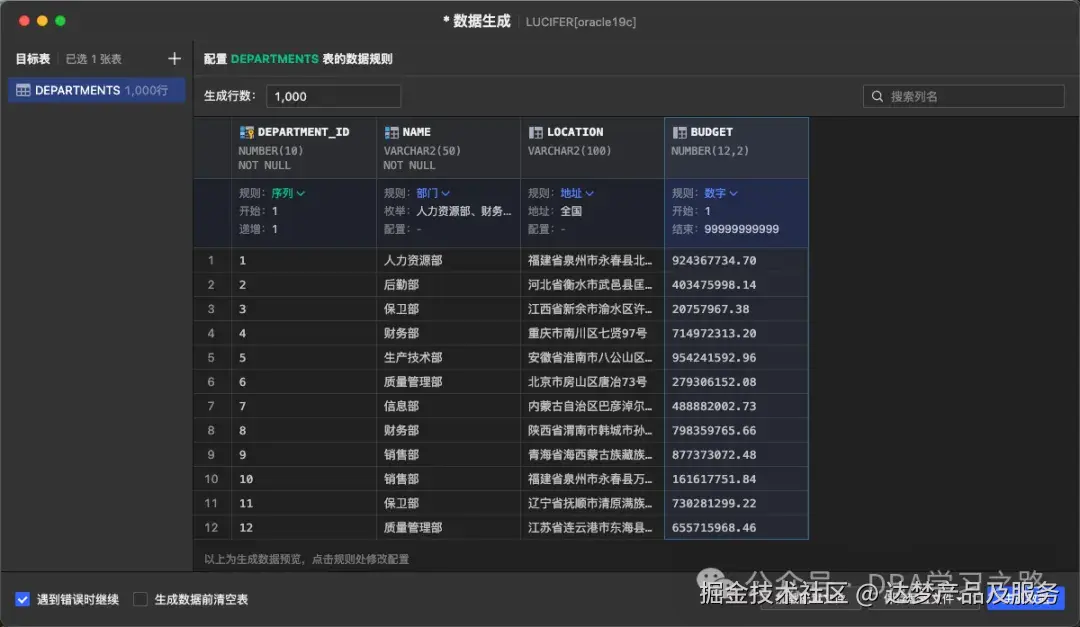Click the DEPARTMENT_ID column key icon

(x=247, y=132)
